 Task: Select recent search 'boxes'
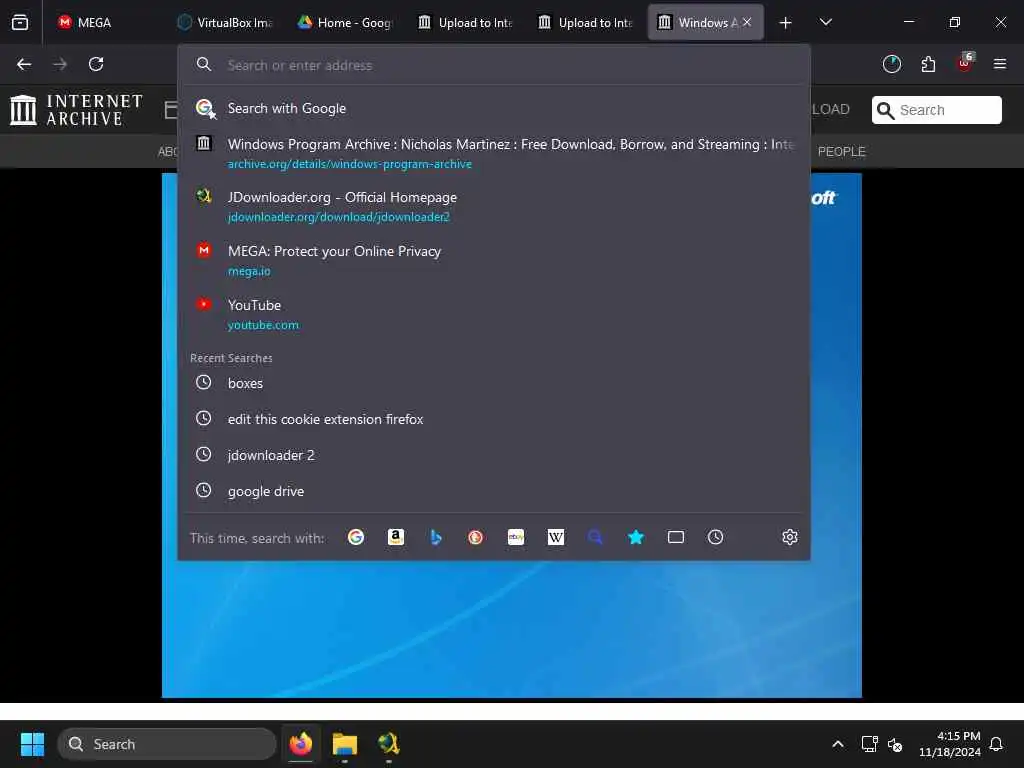pos(494,383)
